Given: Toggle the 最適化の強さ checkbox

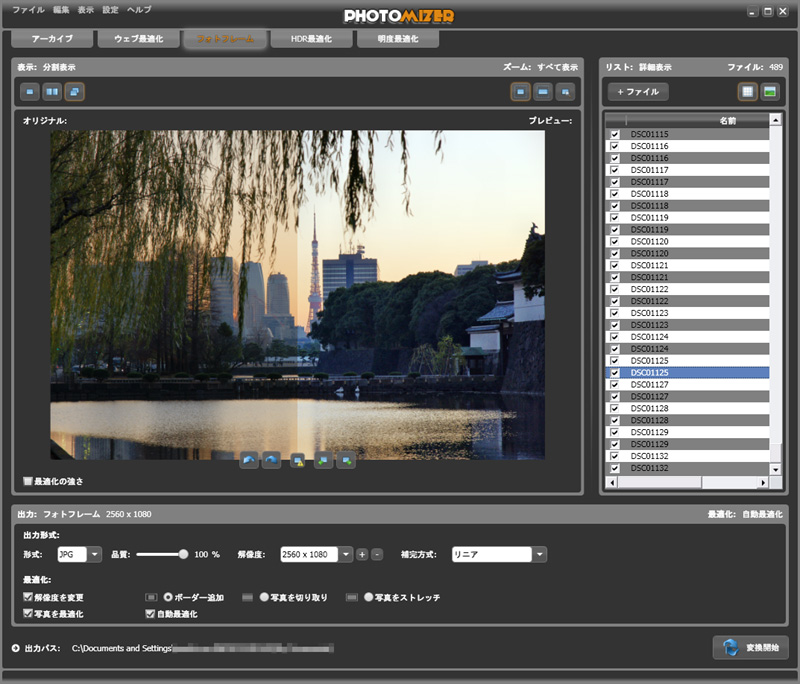Looking at the screenshot, I should click(x=28, y=481).
